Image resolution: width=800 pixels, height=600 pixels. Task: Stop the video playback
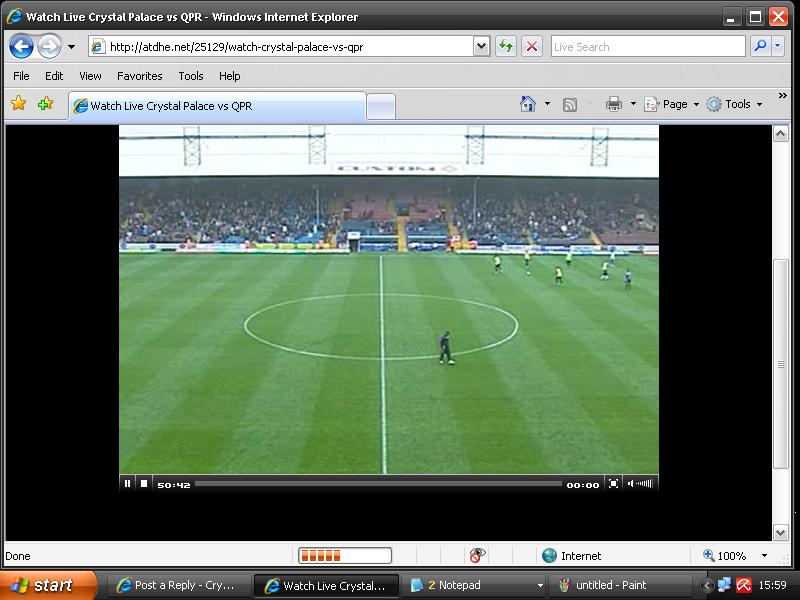click(144, 484)
